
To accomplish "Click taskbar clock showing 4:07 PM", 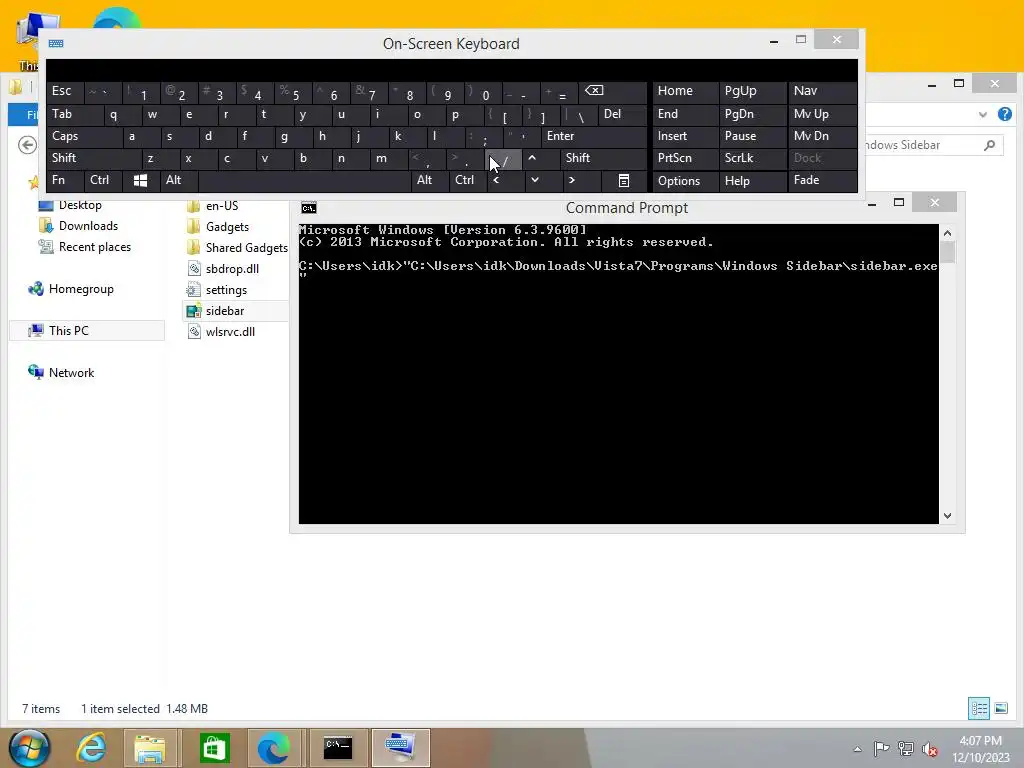I will pos(981,748).
